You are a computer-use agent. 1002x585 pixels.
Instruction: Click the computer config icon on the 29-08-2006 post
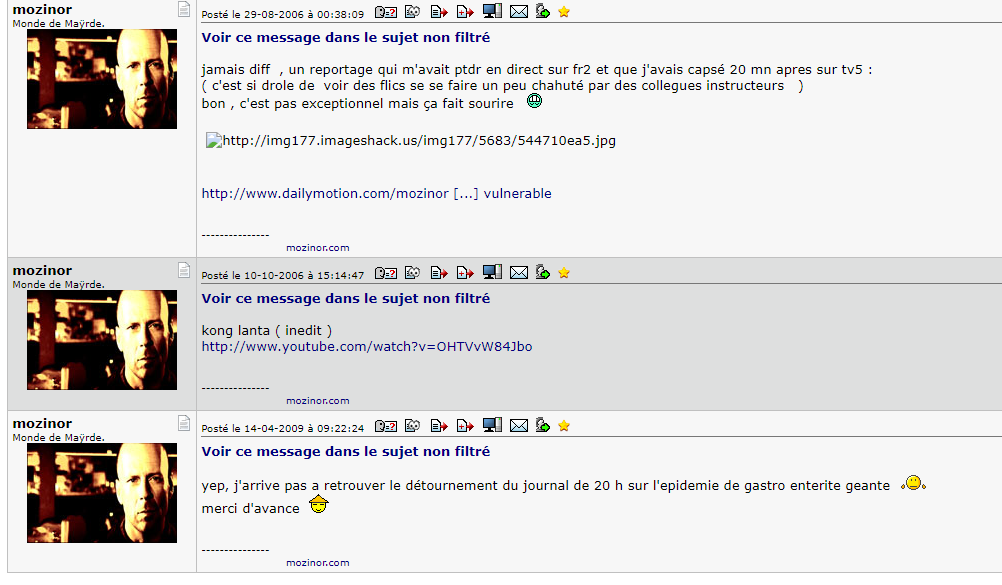[492, 11]
